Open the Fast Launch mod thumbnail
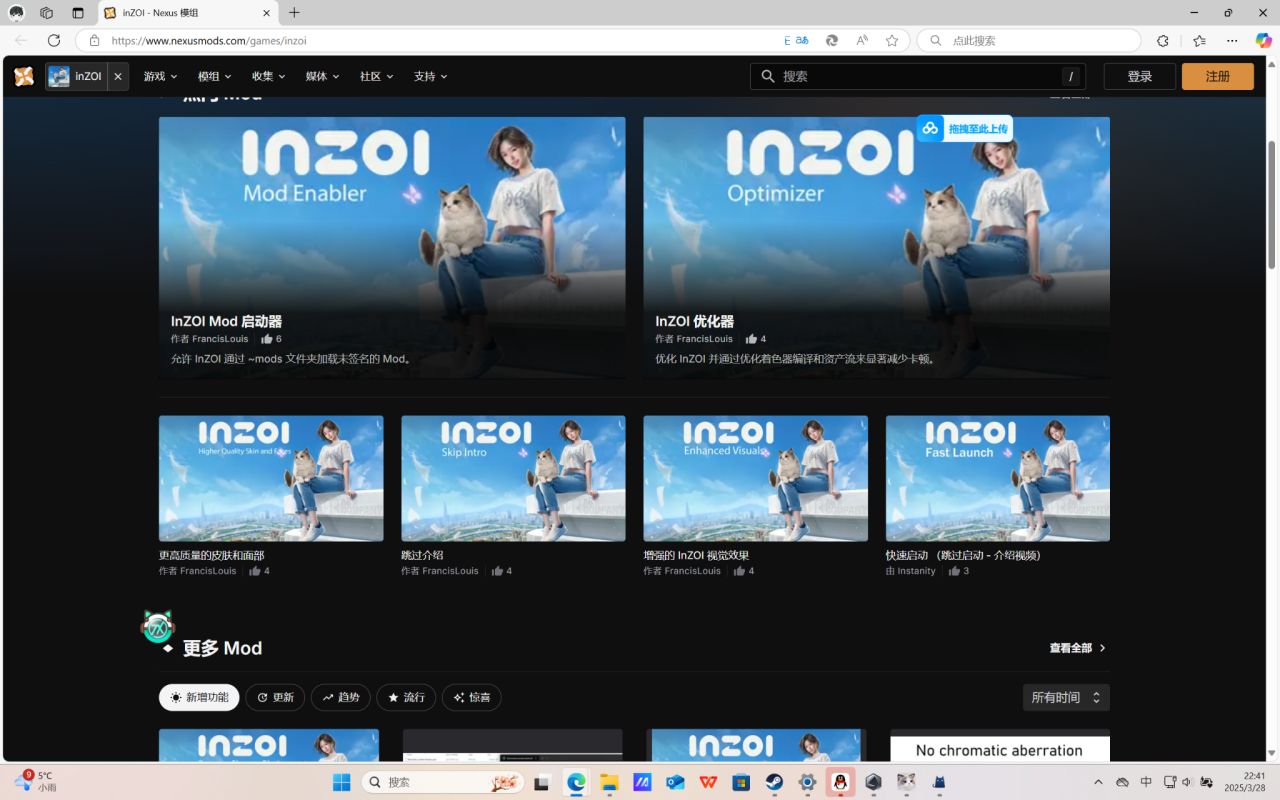The width and height of the screenshot is (1280, 800). (x=997, y=478)
